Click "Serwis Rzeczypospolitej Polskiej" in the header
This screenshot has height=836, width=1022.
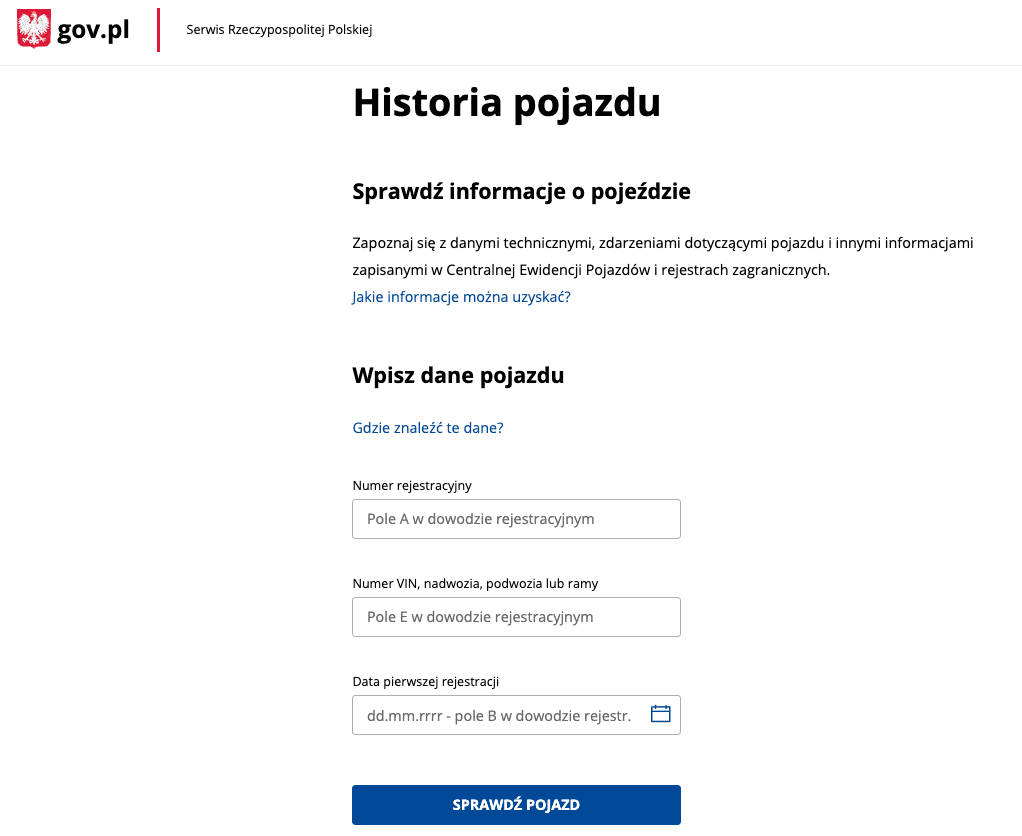[x=277, y=30]
